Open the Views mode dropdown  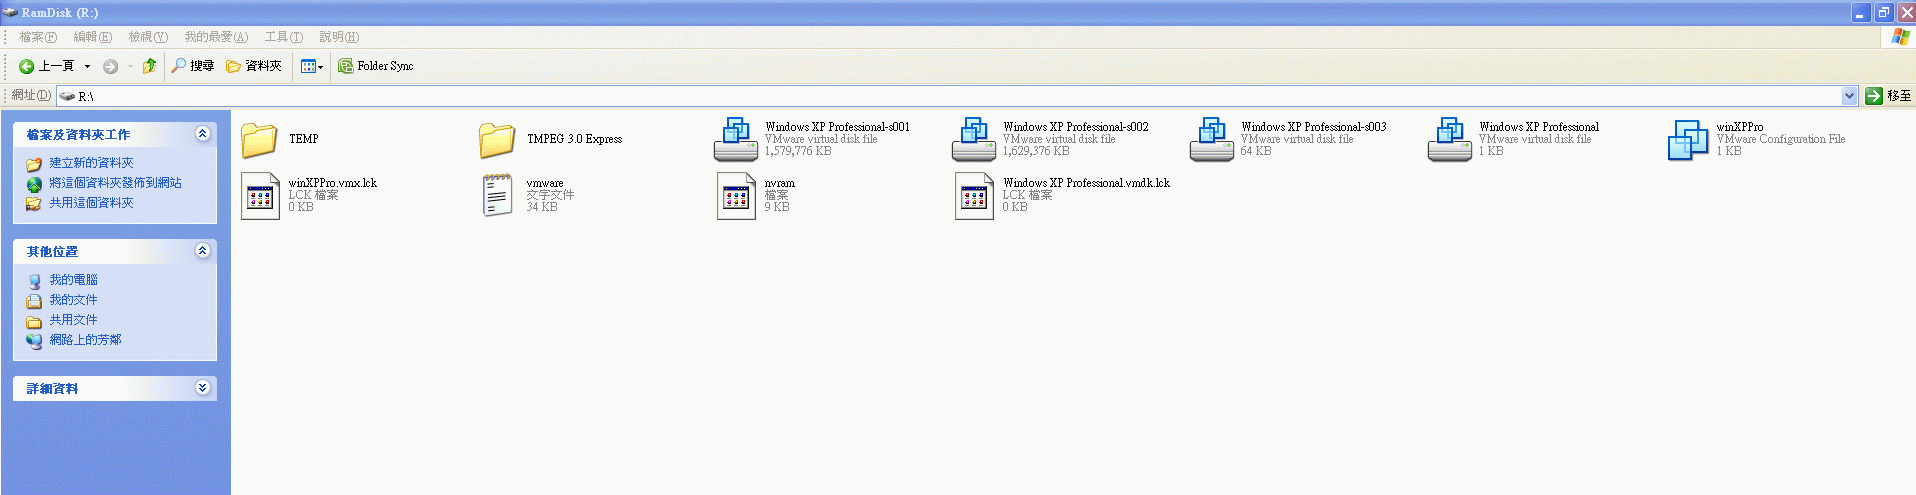pos(312,66)
